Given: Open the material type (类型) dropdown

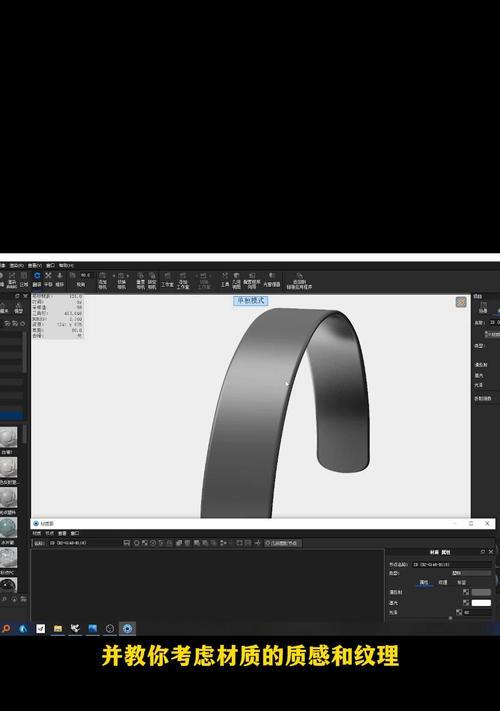Looking at the screenshot, I should click(x=471, y=573).
